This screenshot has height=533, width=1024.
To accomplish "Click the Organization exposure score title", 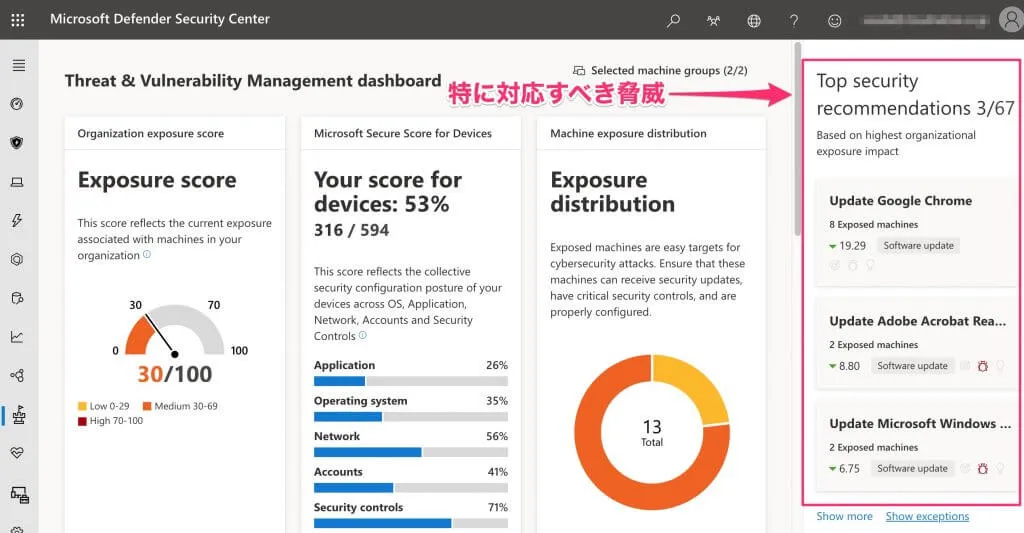I will (x=151, y=133).
